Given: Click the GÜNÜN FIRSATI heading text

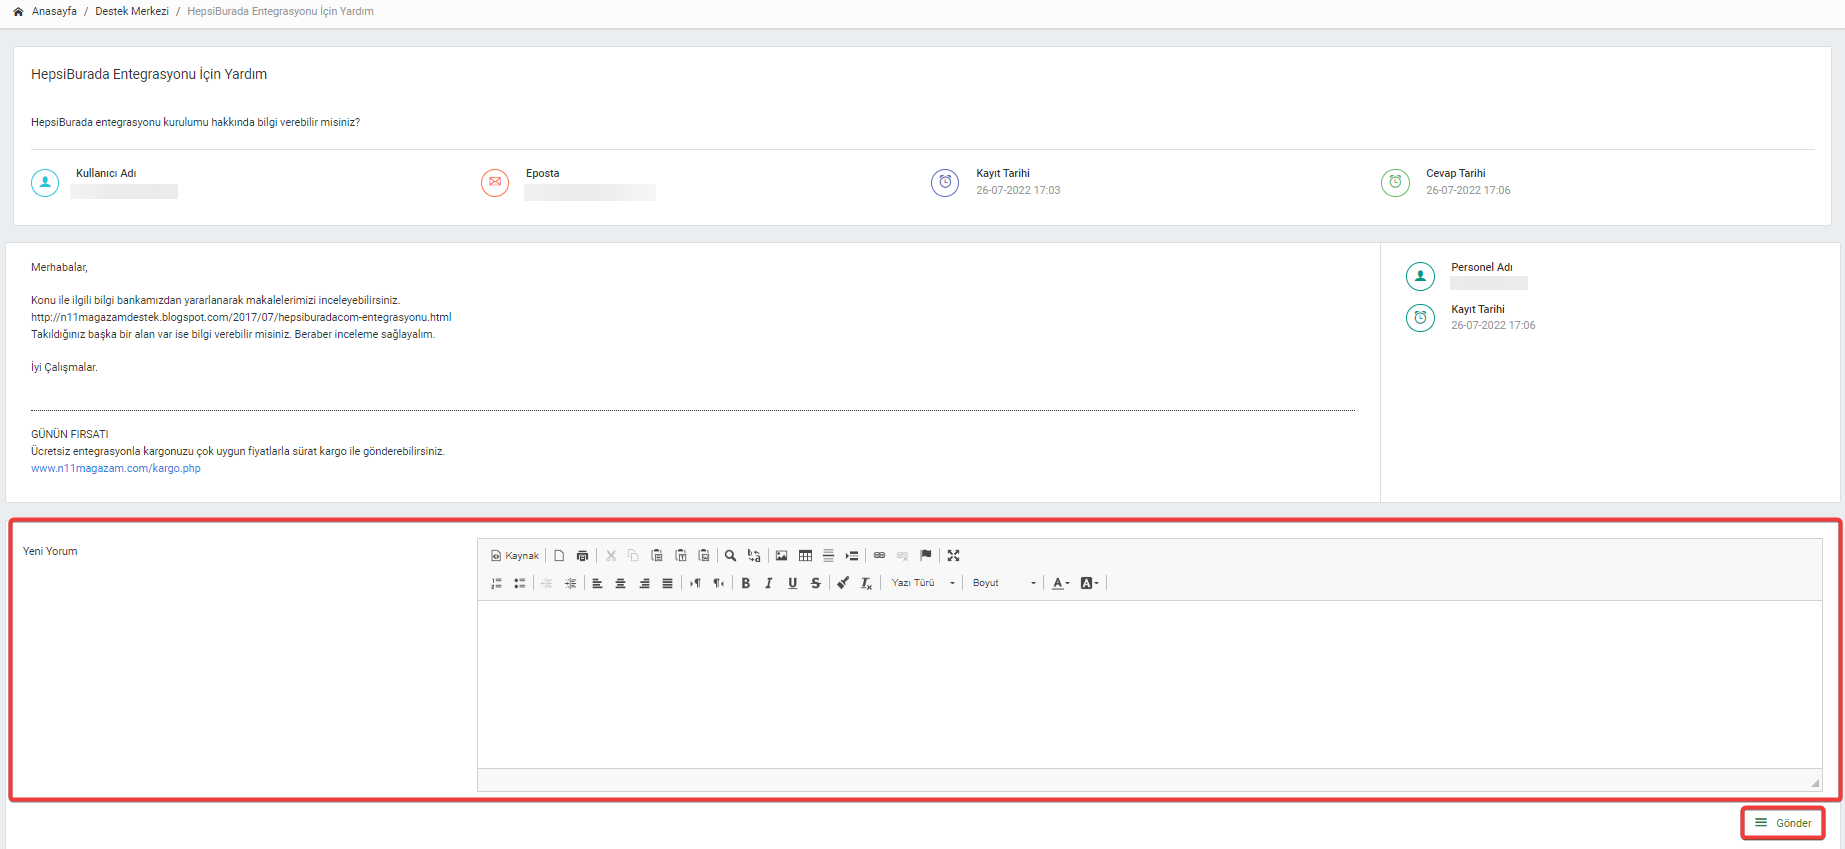Looking at the screenshot, I should [x=70, y=434].
